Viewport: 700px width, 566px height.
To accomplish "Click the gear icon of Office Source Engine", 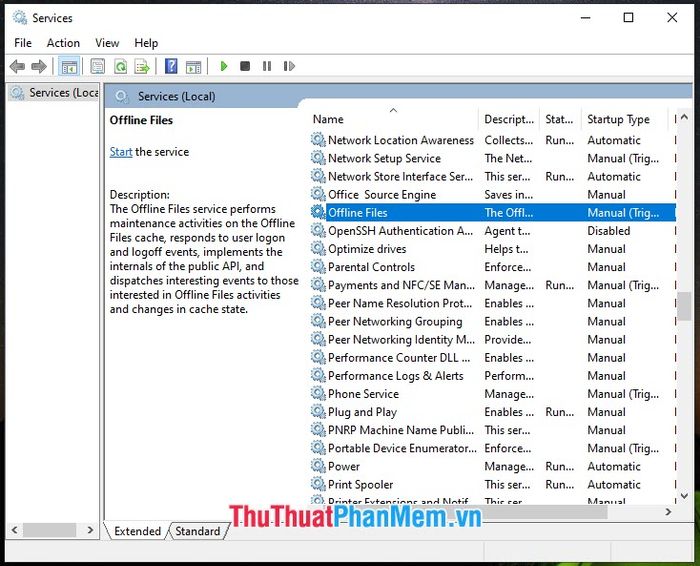I will tap(318, 194).
